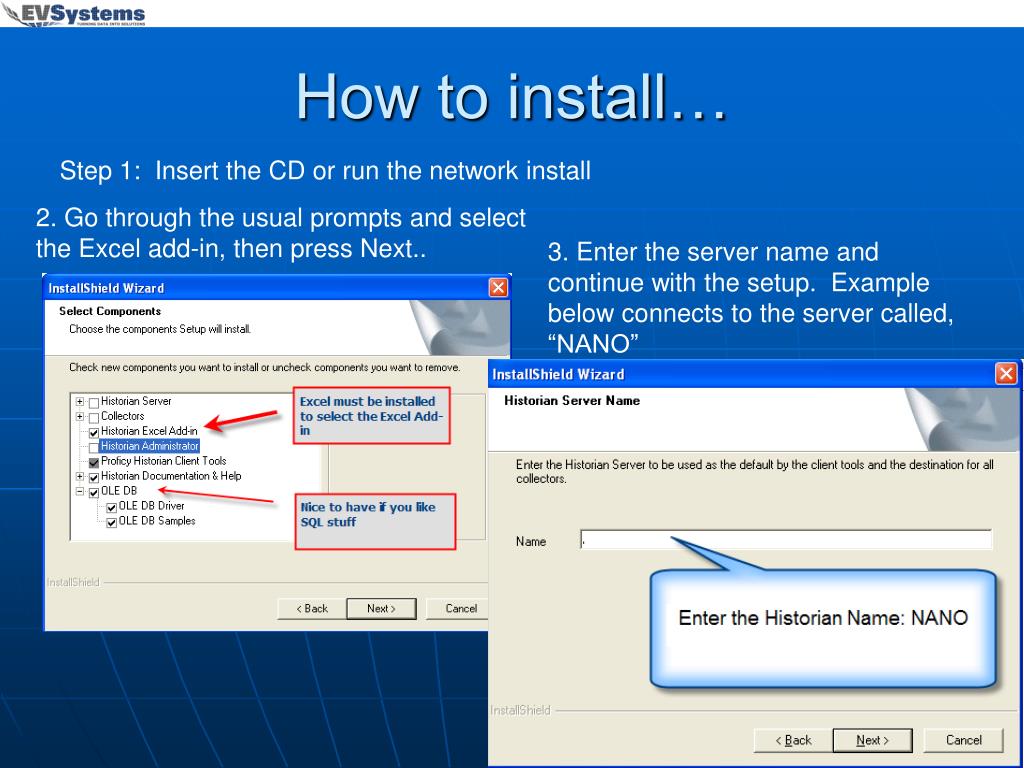Select Proficy Historian Client Tools item
This screenshot has height=768, width=1024.
click(163, 461)
